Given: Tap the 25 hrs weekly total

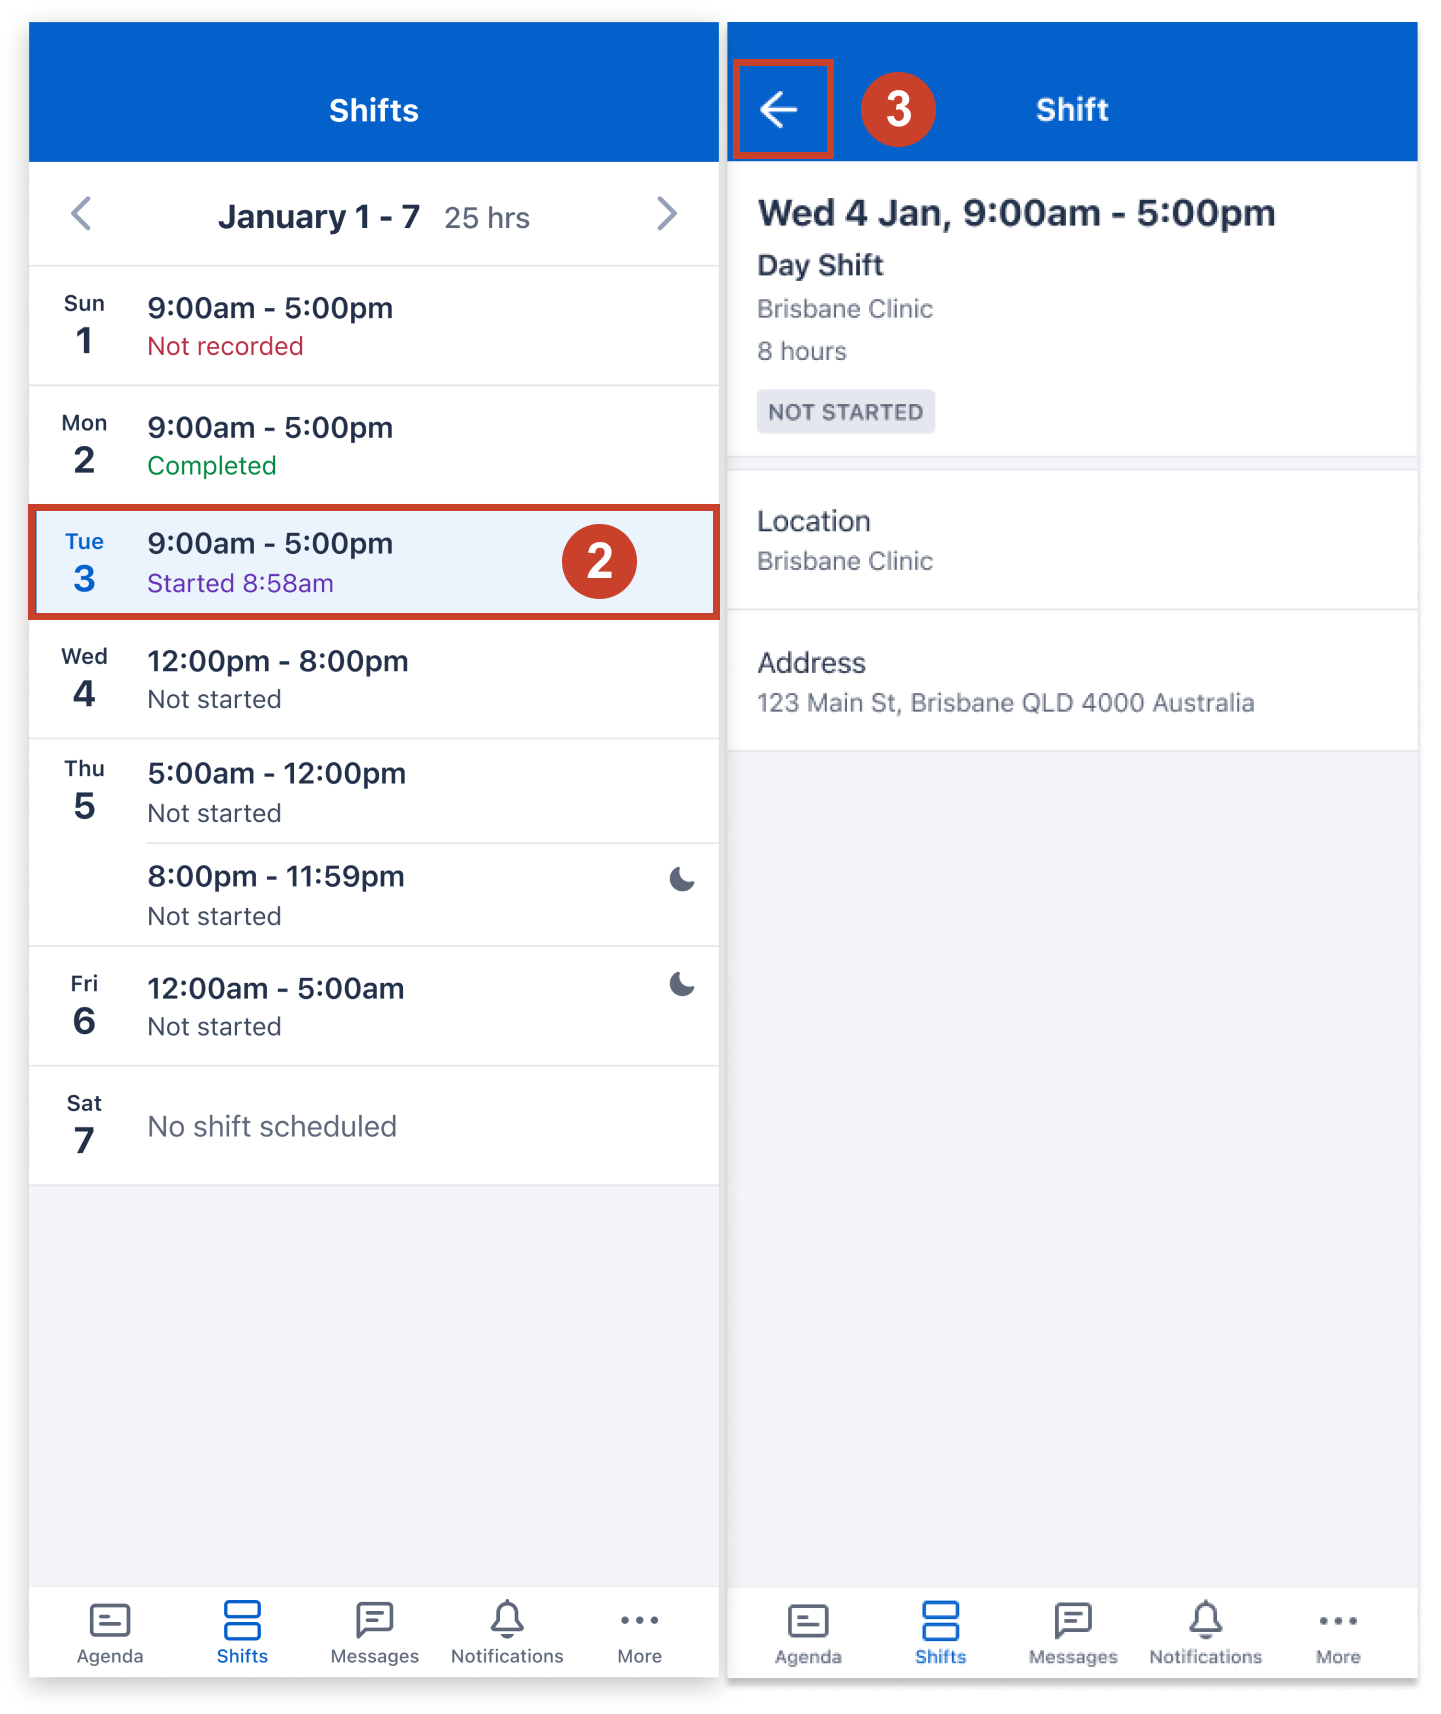Looking at the screenshot, I should tap(487, 217).
